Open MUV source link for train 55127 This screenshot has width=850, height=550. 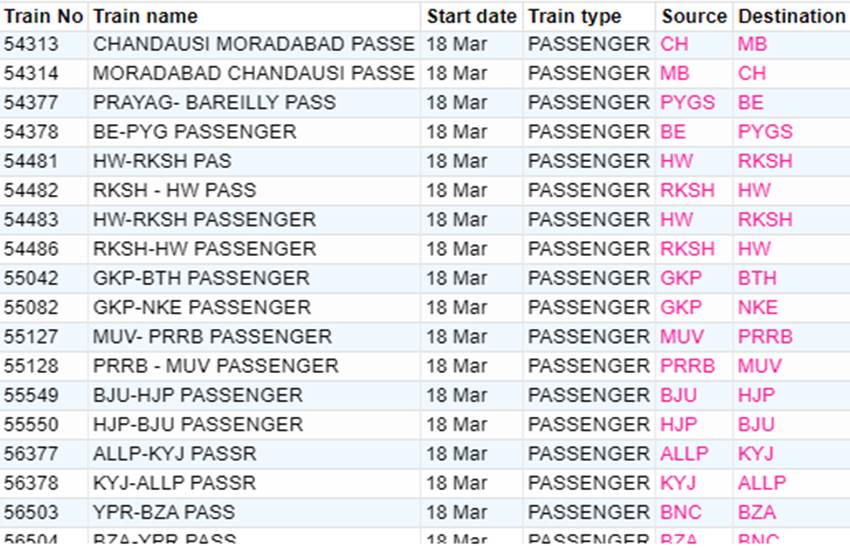pyautogui.click(x=682, y=337)
